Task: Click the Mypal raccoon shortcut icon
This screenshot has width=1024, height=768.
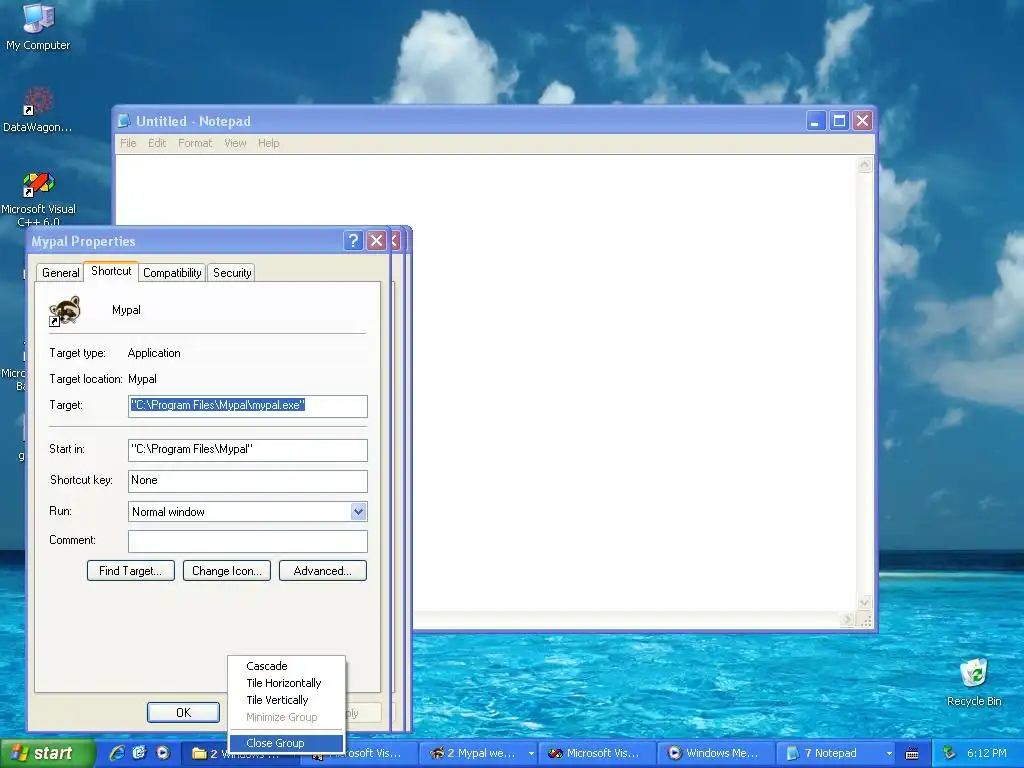Action: 65,311
